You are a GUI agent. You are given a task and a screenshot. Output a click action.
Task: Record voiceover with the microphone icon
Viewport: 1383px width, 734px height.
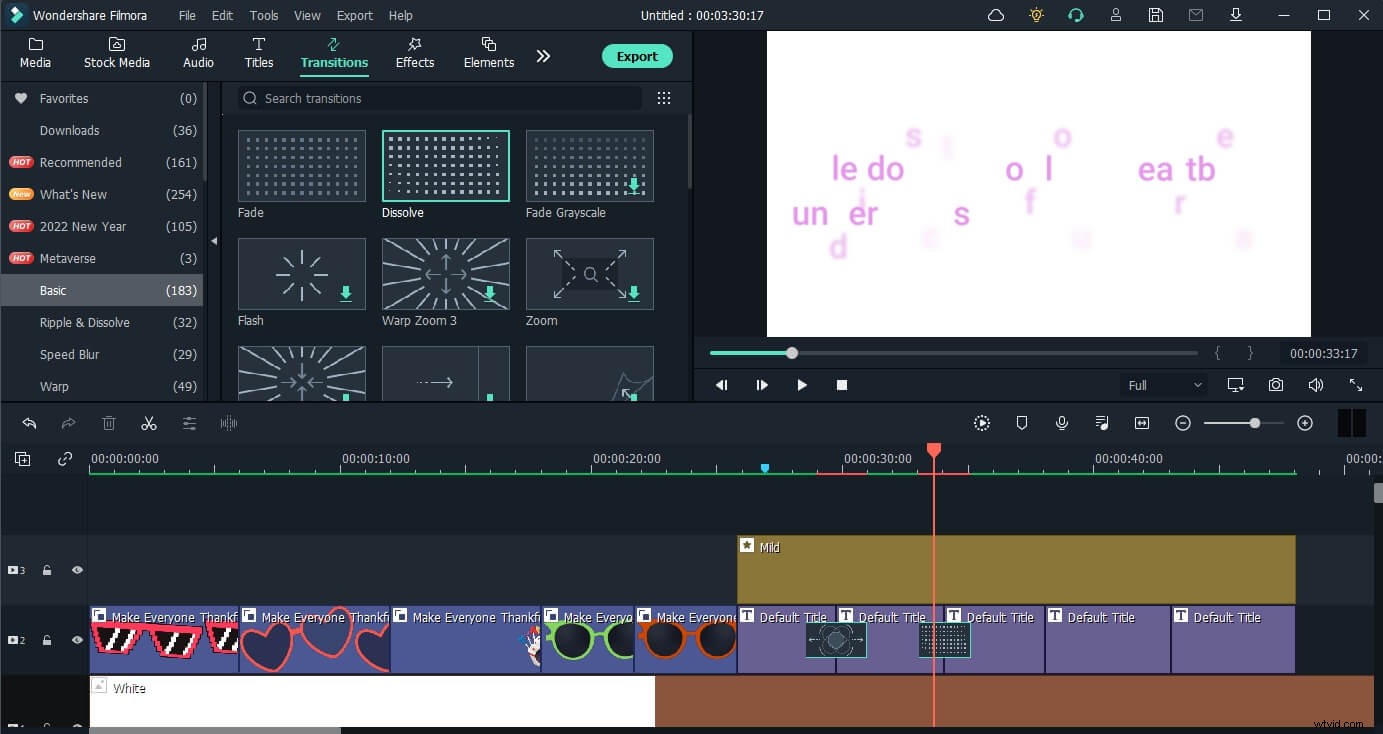1062,423
